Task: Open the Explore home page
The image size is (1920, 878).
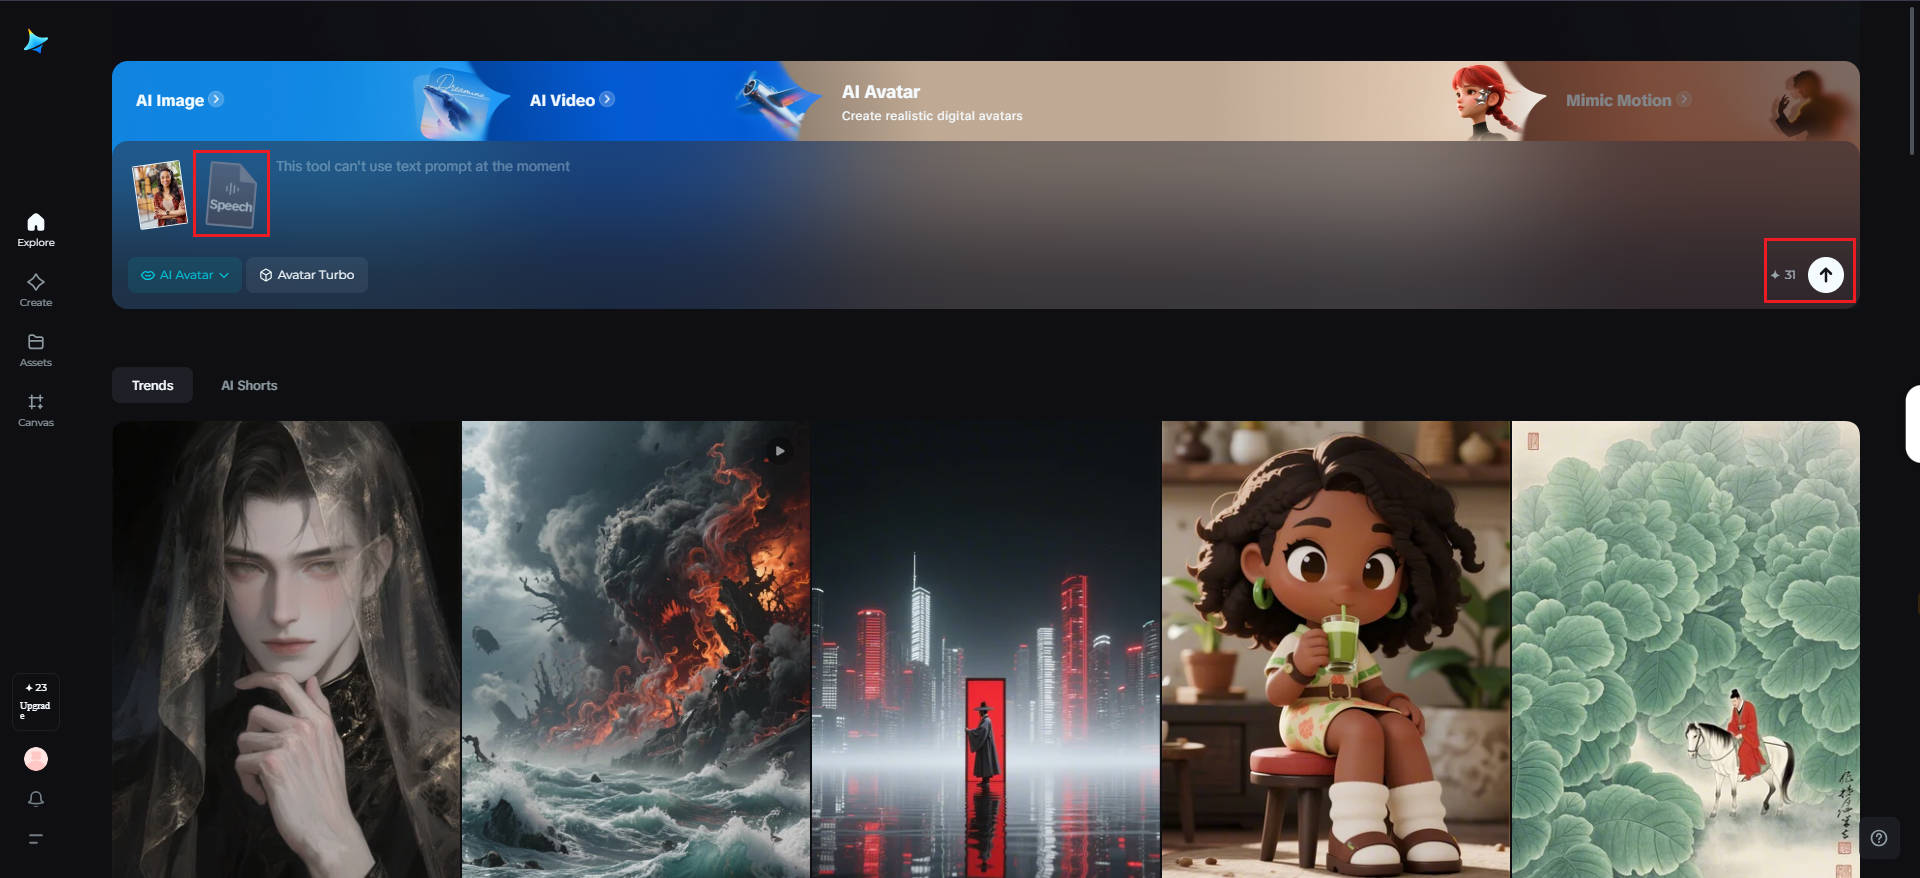Action: click(36, 229)
